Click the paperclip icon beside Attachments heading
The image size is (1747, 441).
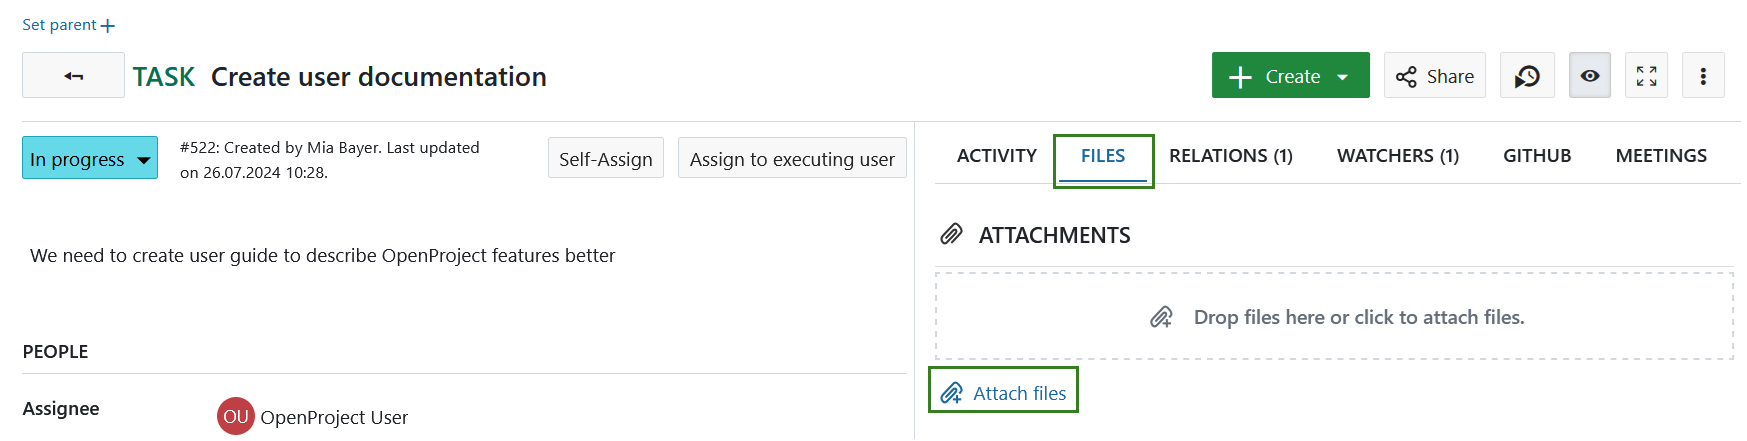point(951,235)
